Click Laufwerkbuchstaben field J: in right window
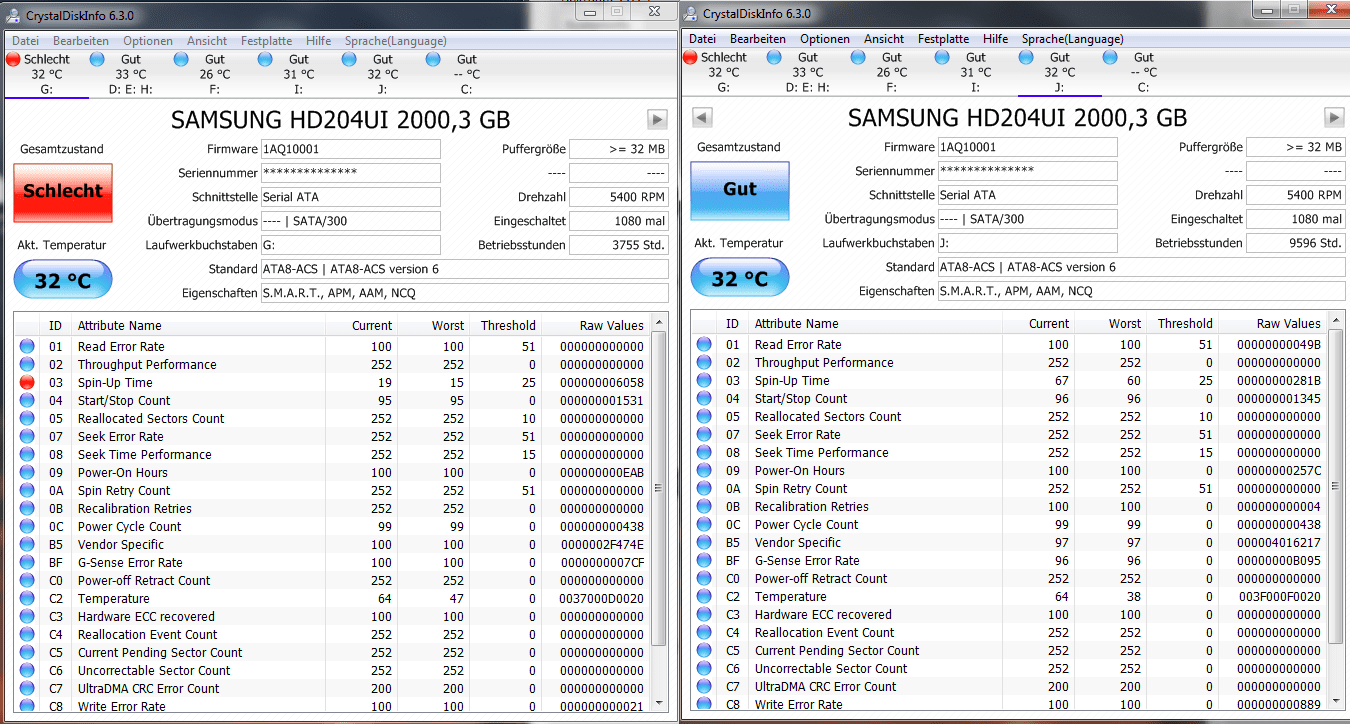The image size is (1350, 724). pos(1027,243)
